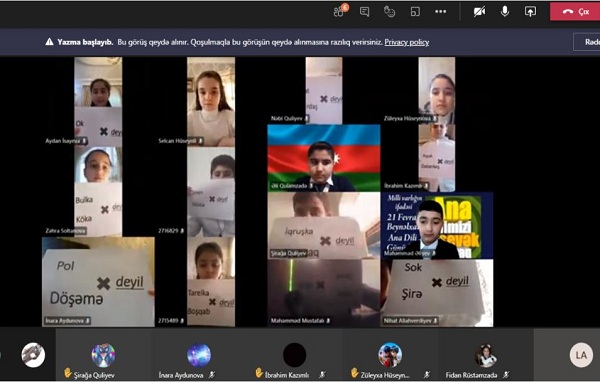This screenshot has height=382, width=600.
Task: Toggle the share content tray
Action: (530, 12)
